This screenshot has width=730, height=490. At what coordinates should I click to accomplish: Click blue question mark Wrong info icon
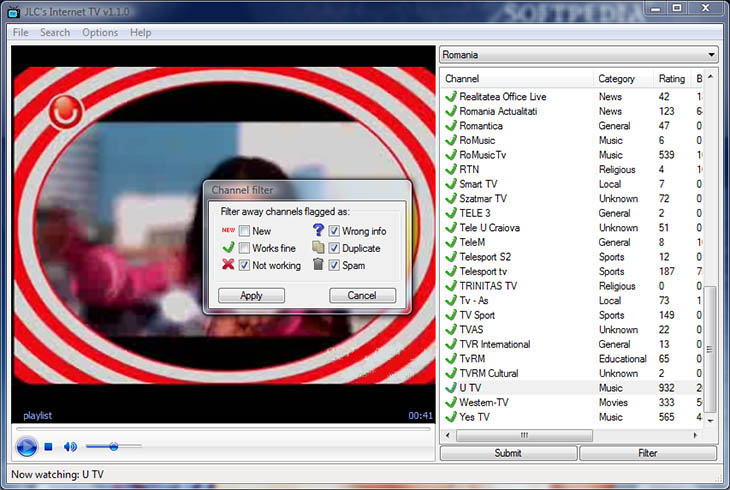click(318, 230)
